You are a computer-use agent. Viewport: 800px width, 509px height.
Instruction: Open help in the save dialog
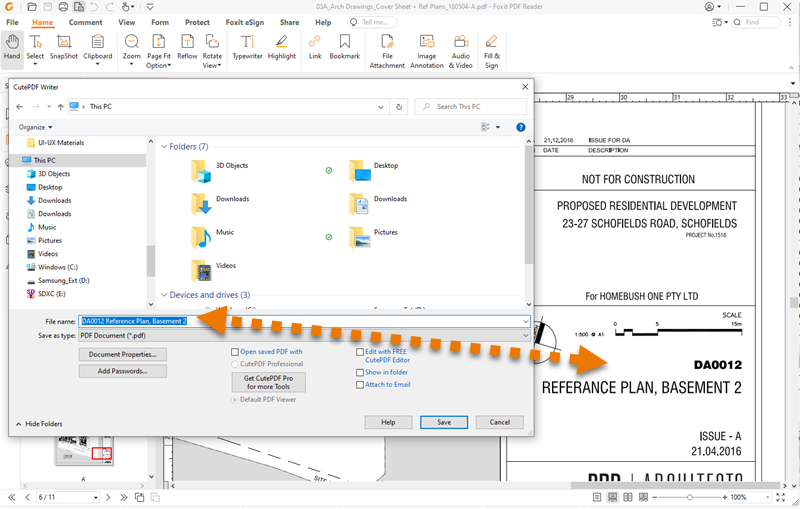(x=520, y=127)
